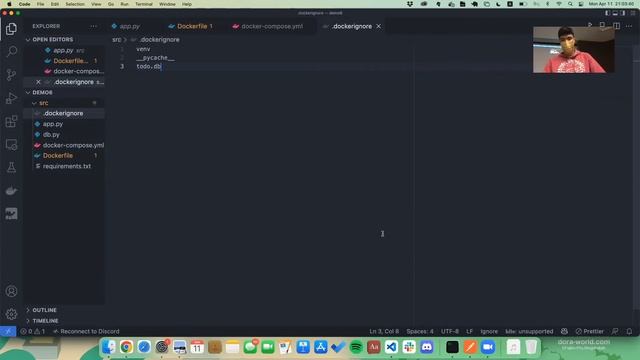Select app.py in Open Editors list

click(63, 50)
